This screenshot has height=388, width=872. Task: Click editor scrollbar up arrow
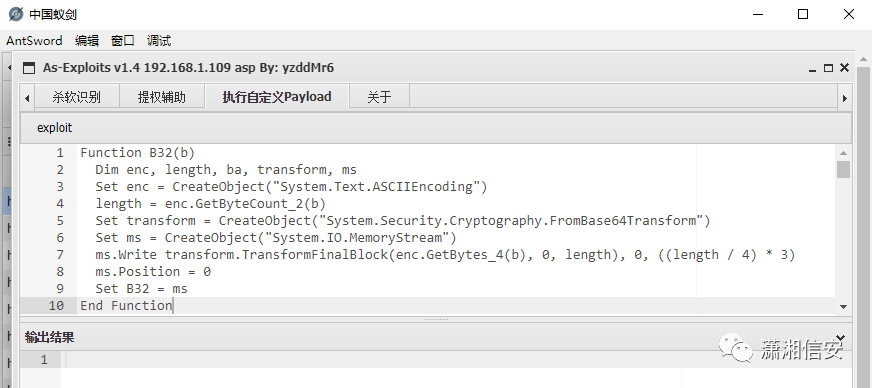coord(843,153)
